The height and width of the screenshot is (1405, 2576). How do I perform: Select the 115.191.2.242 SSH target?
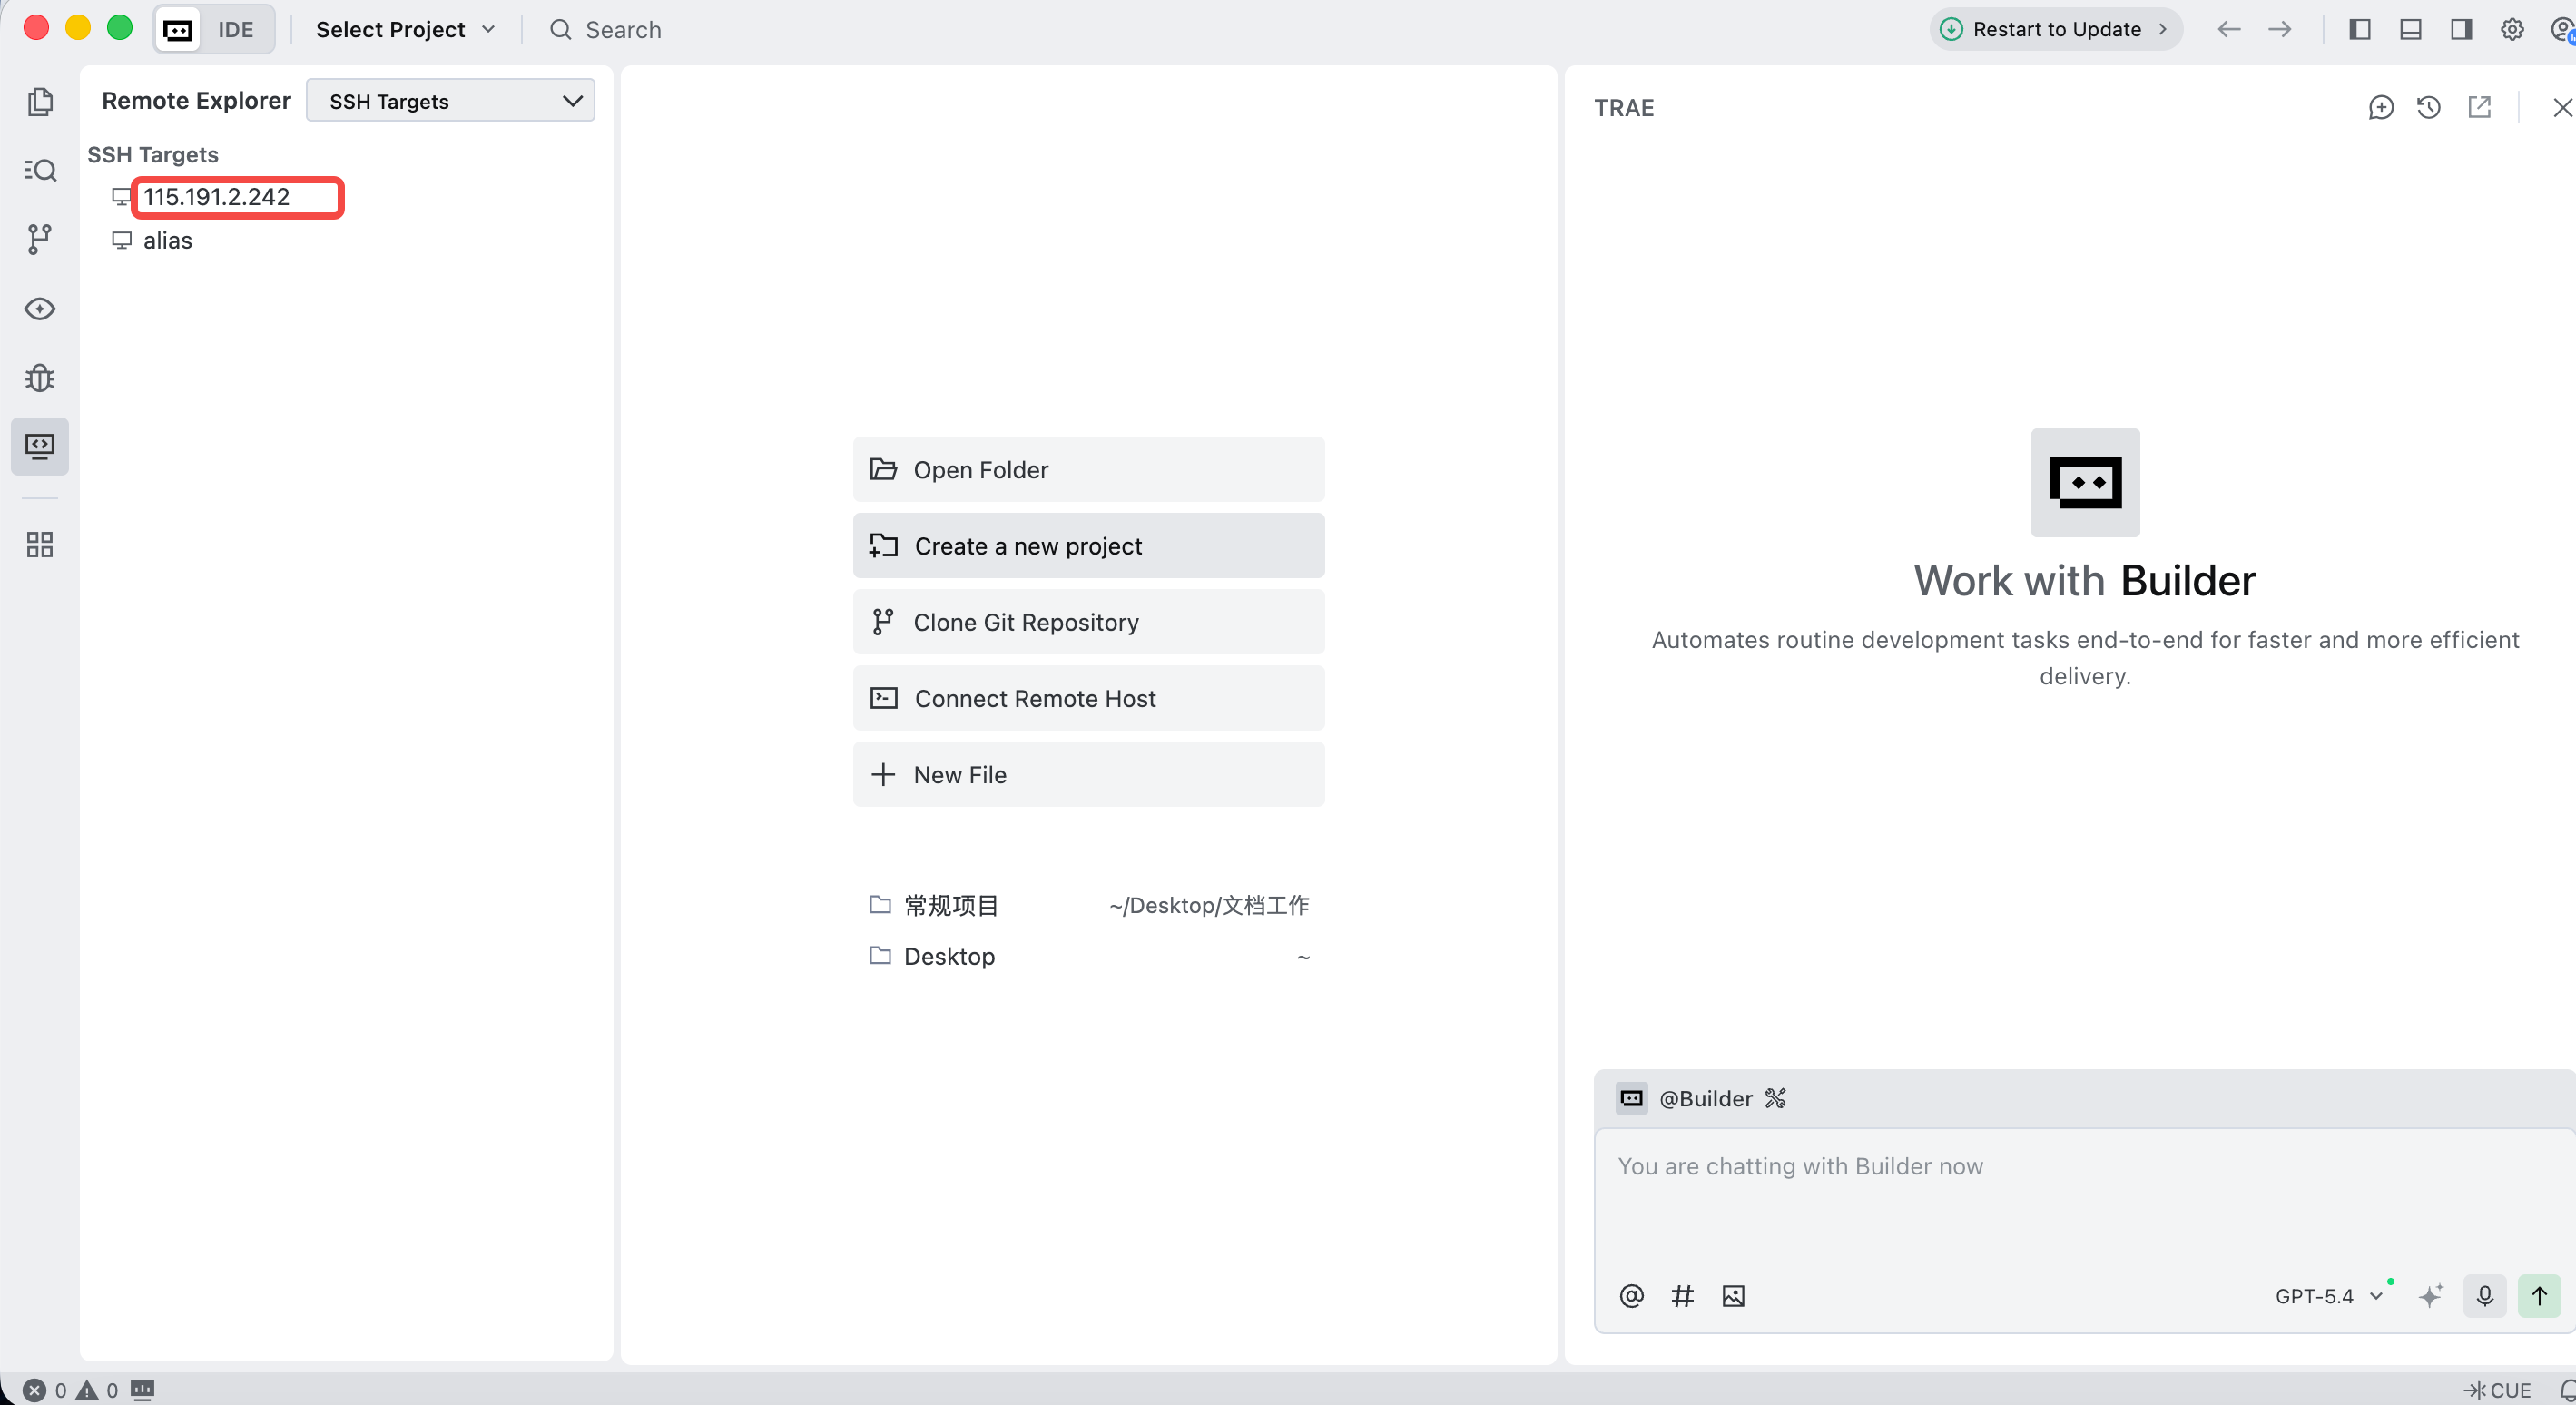[216, 197]
